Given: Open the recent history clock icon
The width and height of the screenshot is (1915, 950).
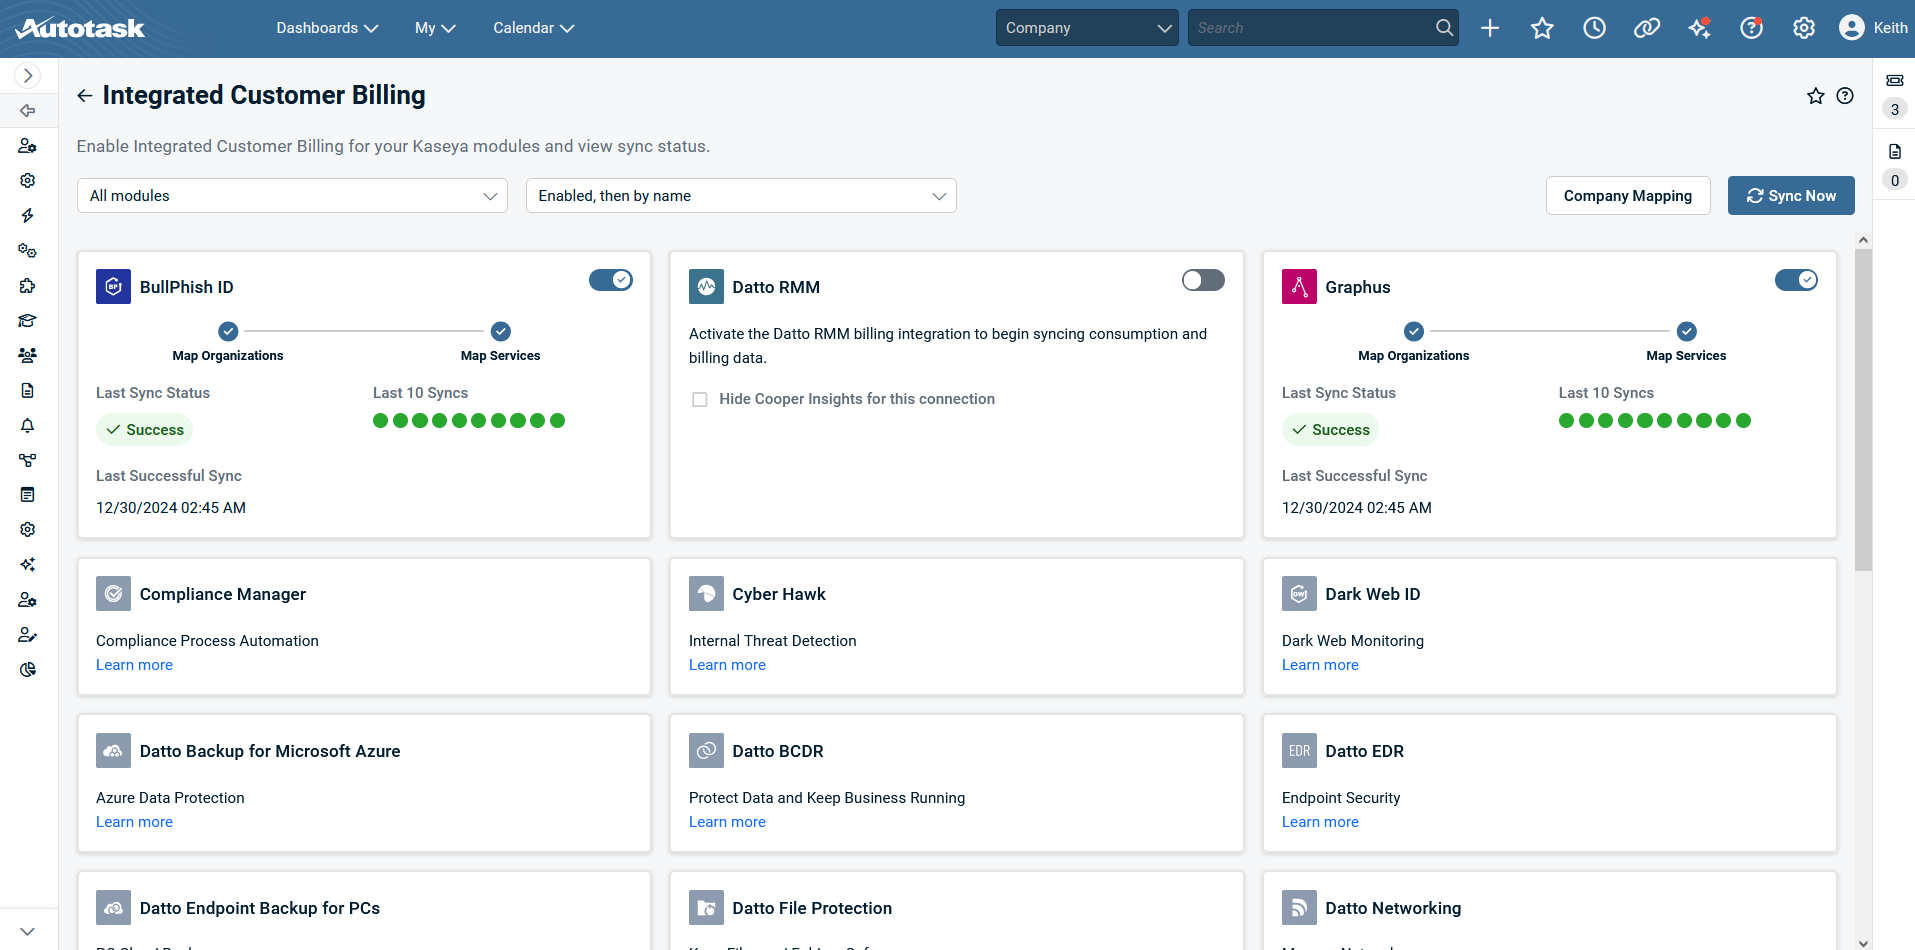Looking at the screenshot, I should [x=1594, y=28].
